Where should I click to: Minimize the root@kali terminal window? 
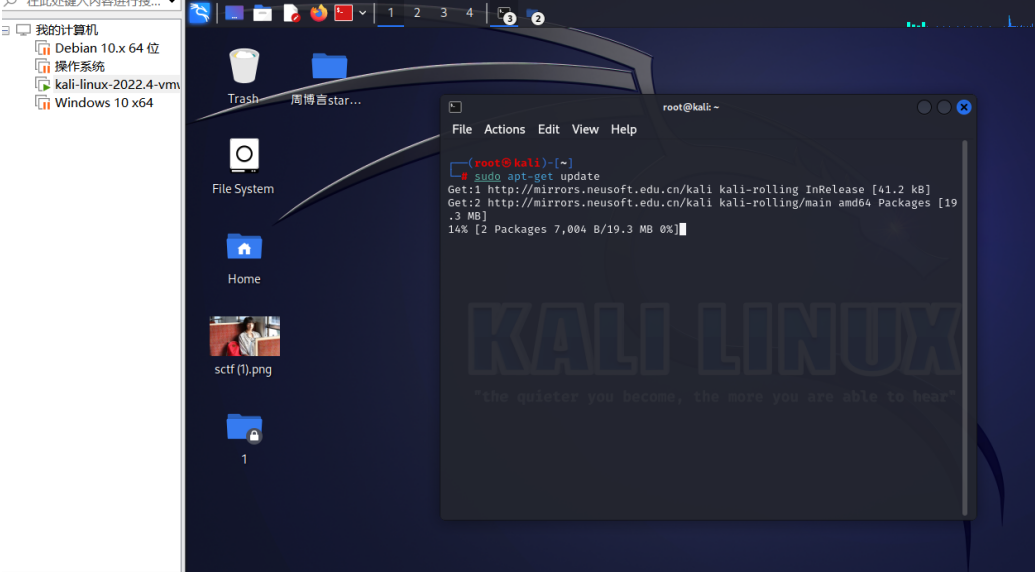tap(924, 107)
